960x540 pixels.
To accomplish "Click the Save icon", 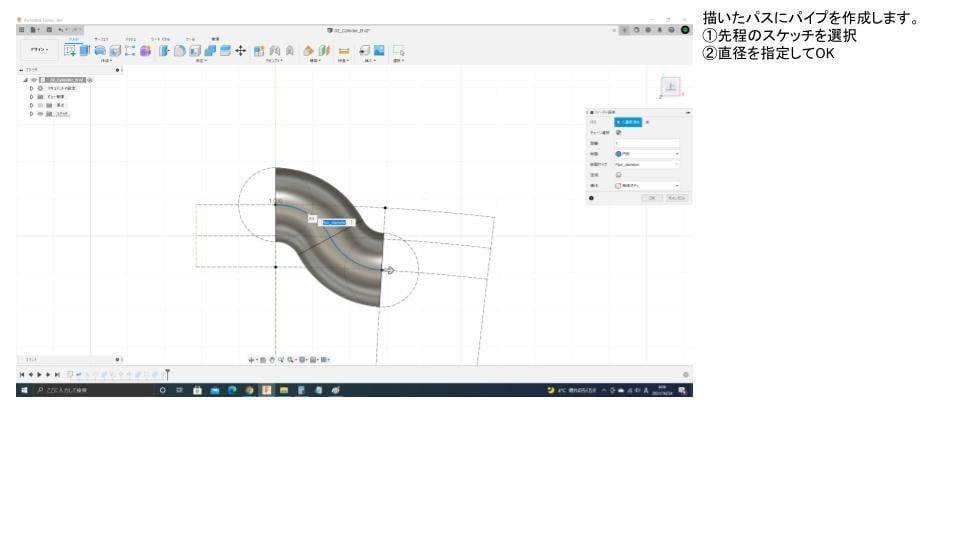I will [x=49, y=29].
